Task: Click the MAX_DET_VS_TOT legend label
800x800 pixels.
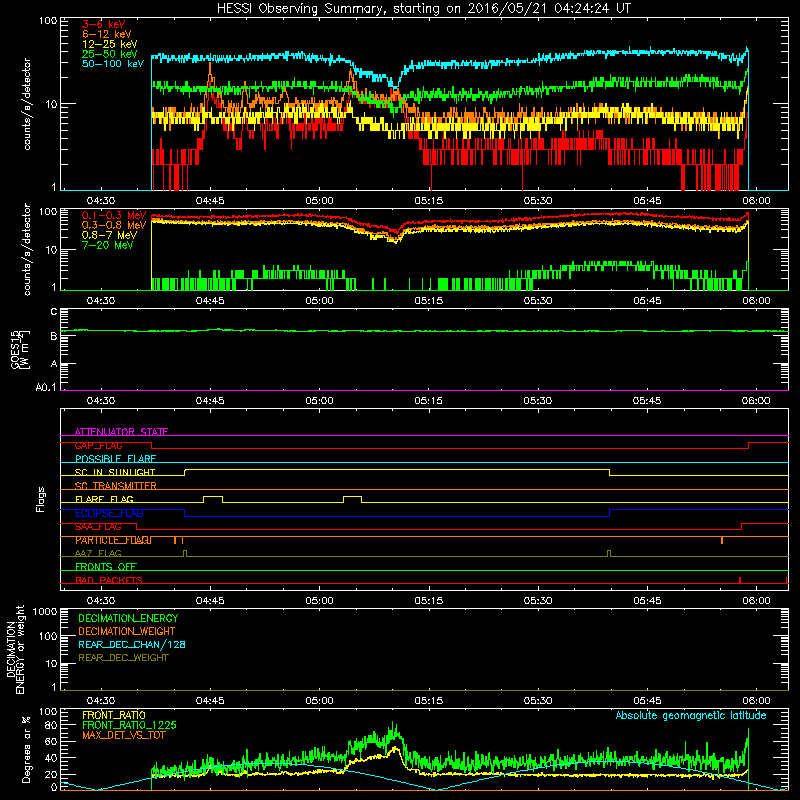Action: [x=123, y=735]
